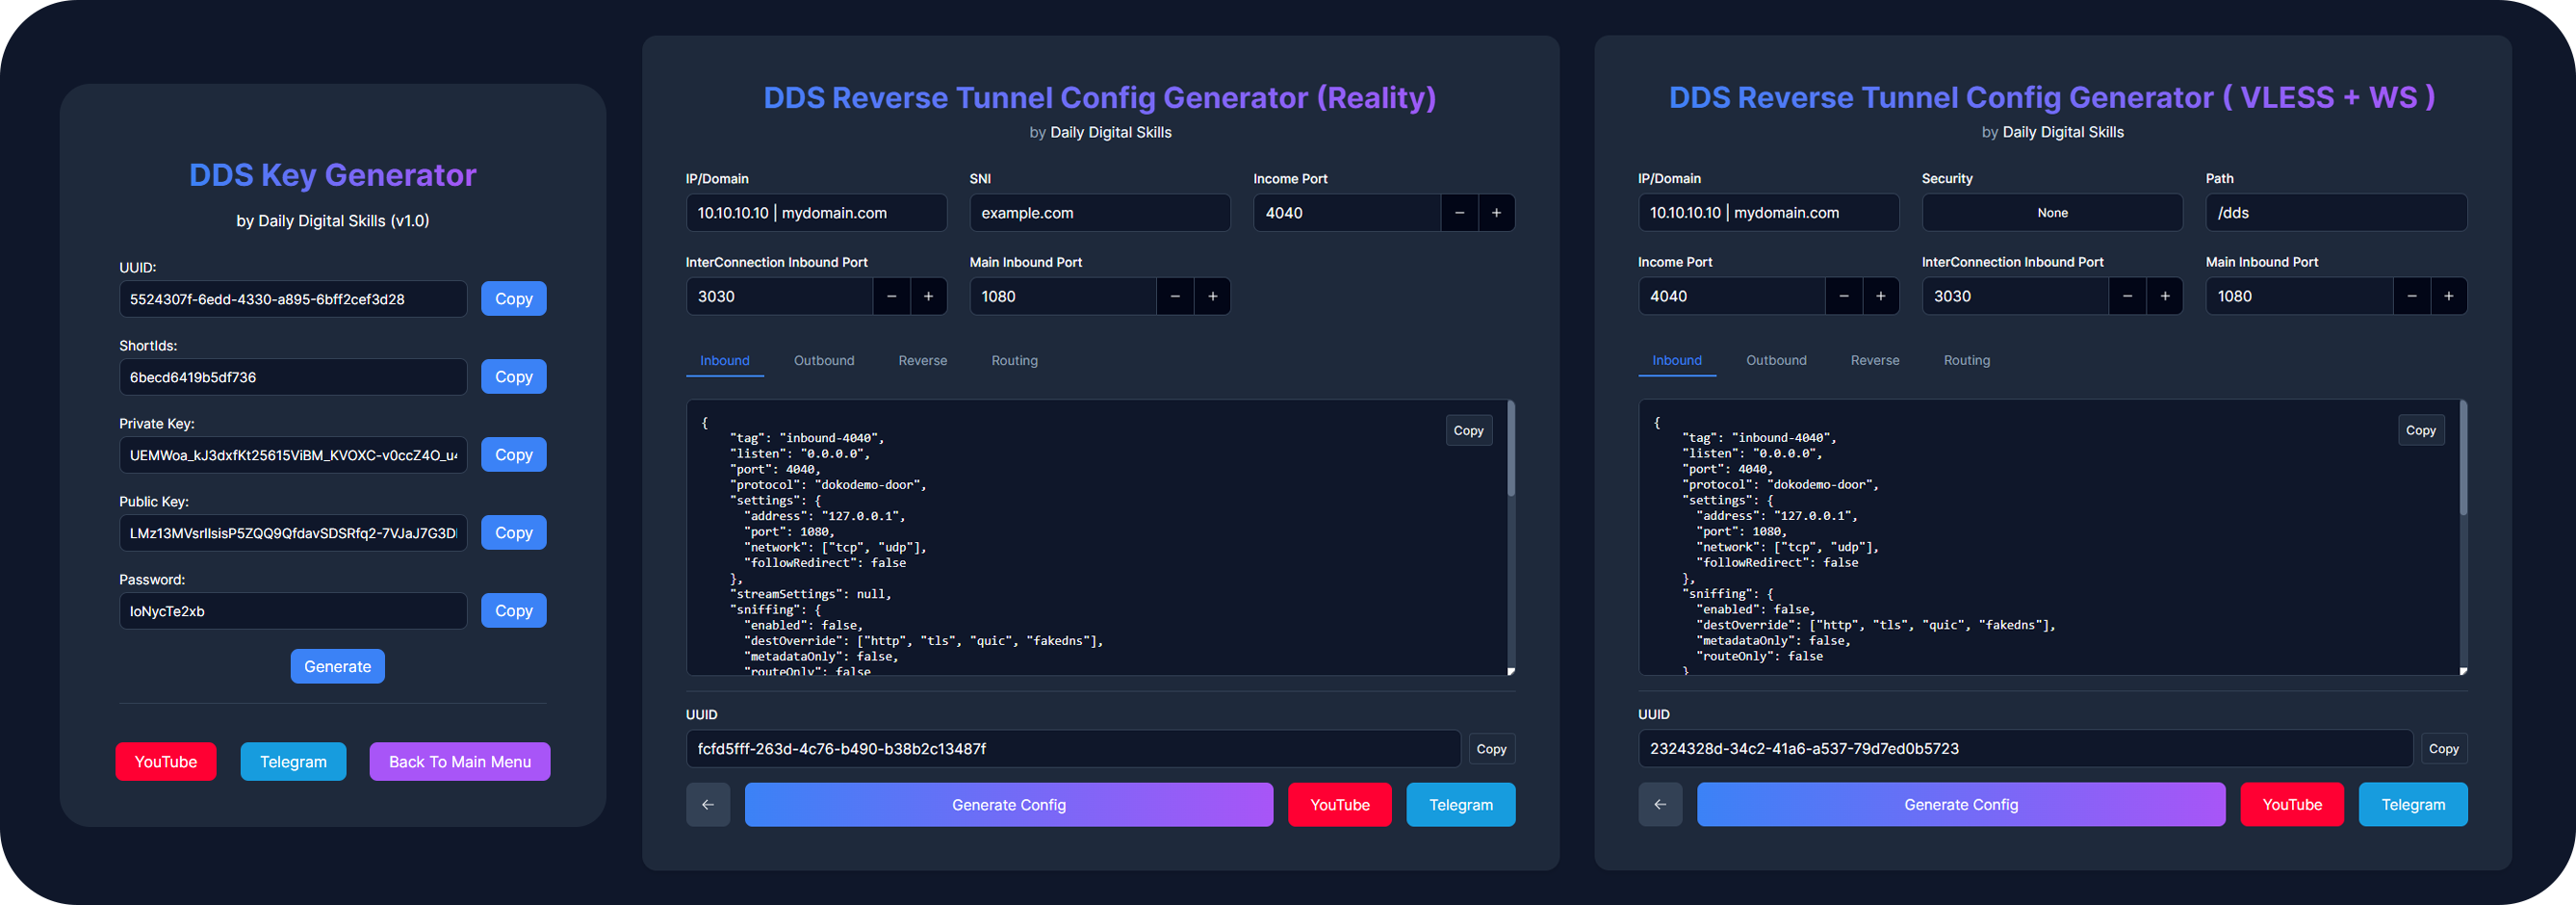Click Generate Config in Reality panel
This screenshot has height=905, width=2576.
tap(1009, 805)
